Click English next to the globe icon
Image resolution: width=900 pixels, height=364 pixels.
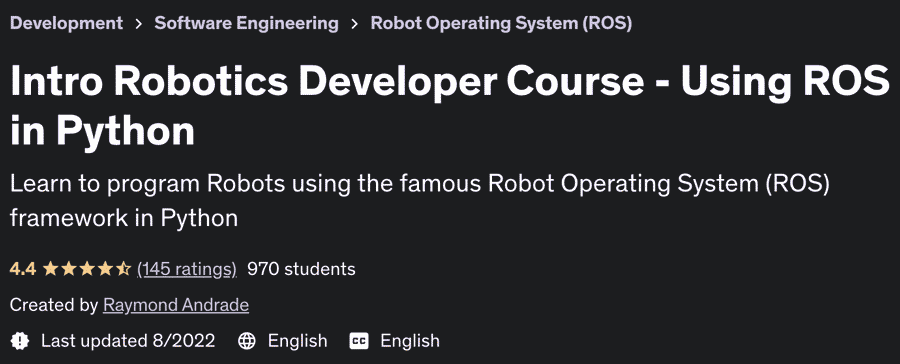(297, 341)
